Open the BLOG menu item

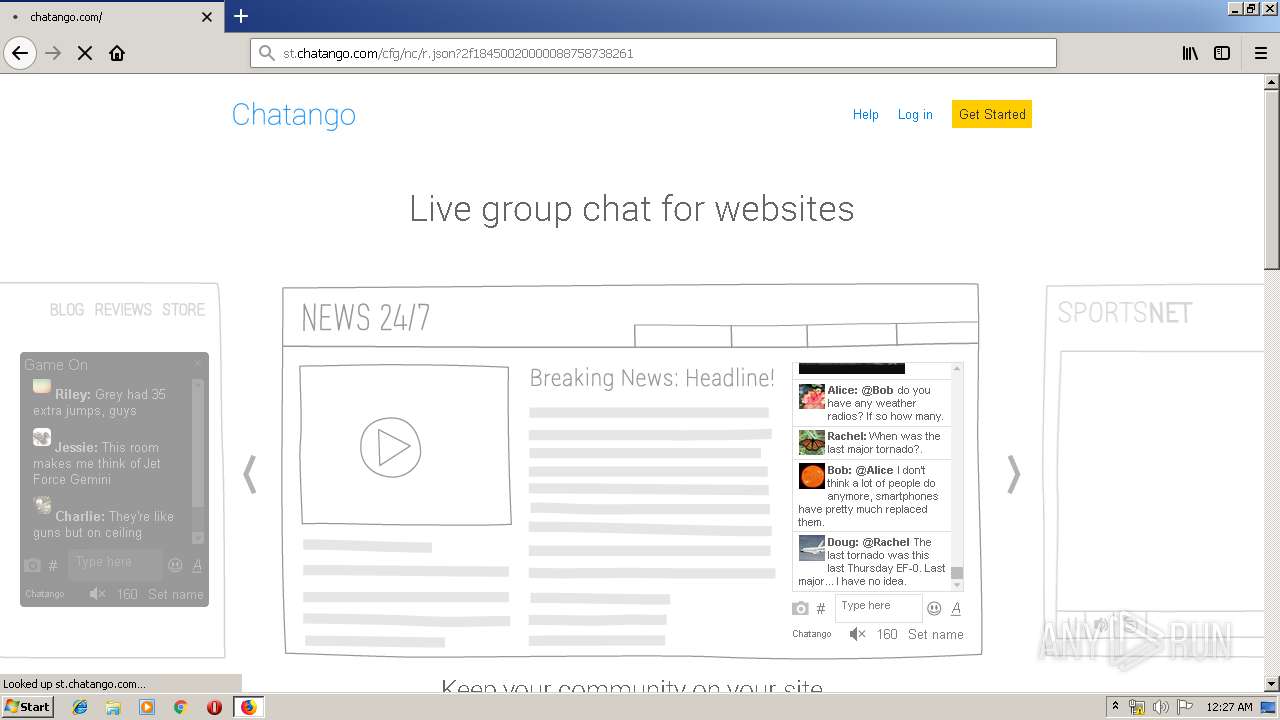pyautogui.click(x=67, y=310)
